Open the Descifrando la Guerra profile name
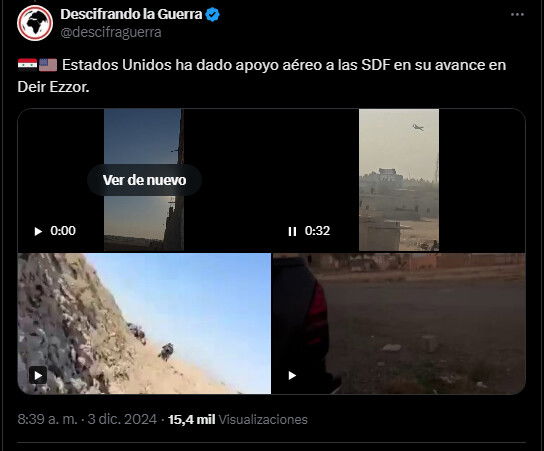 (131, 15)
